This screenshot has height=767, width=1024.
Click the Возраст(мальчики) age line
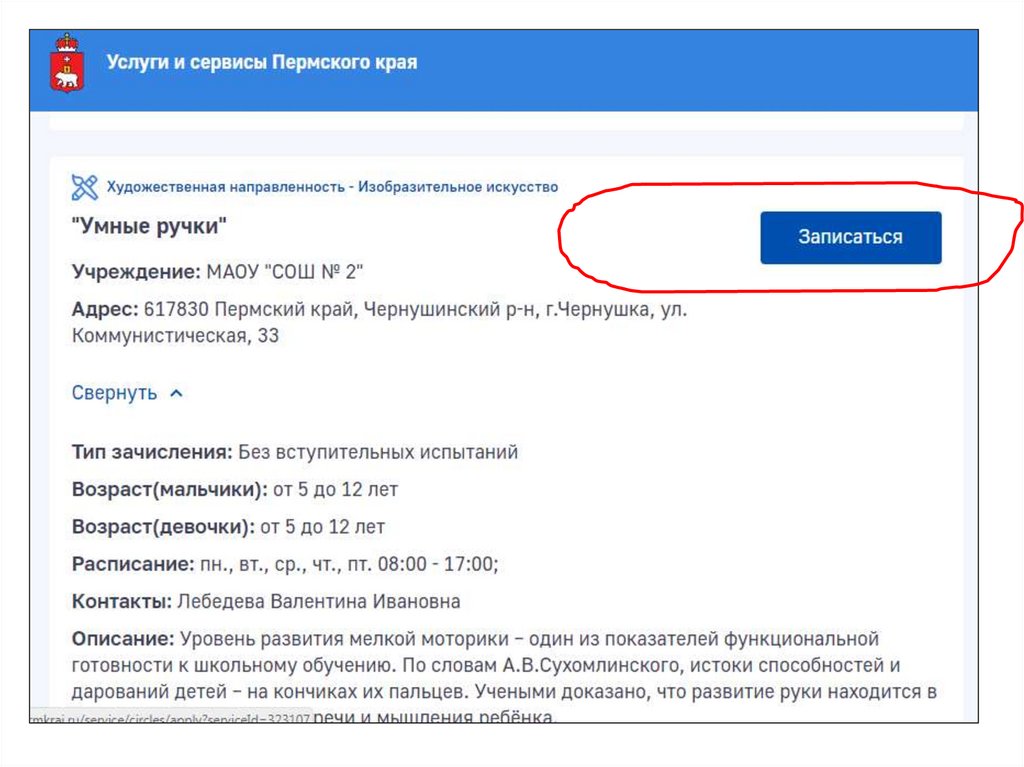pos(234,490)
